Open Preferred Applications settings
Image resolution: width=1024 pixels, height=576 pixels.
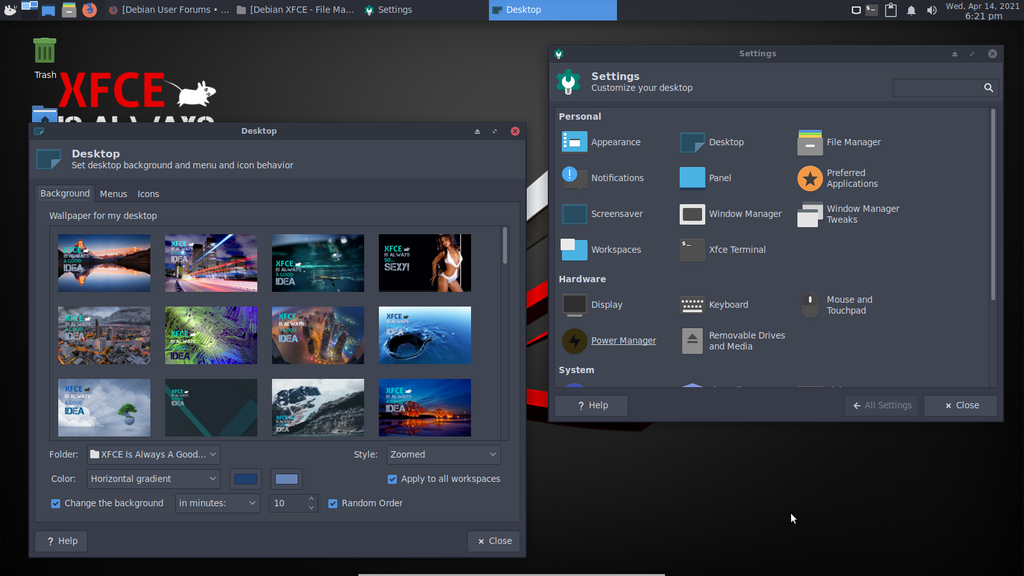(838, 178)
